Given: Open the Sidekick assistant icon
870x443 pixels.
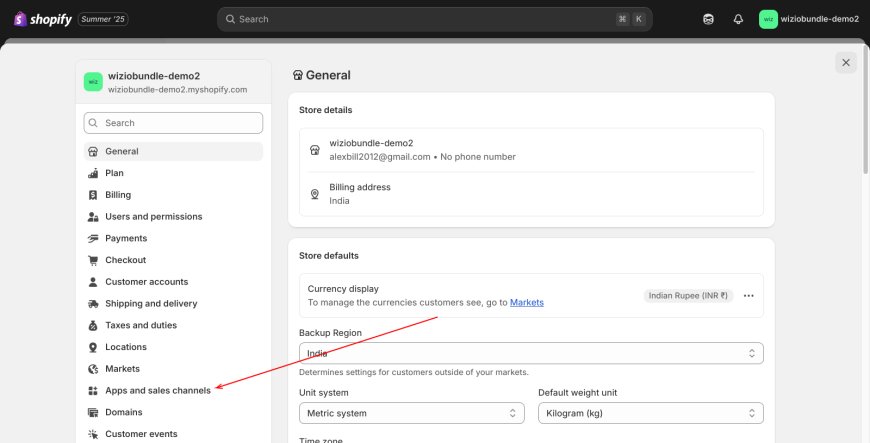Looking at the screenshot, I should [x=708, y=19].
